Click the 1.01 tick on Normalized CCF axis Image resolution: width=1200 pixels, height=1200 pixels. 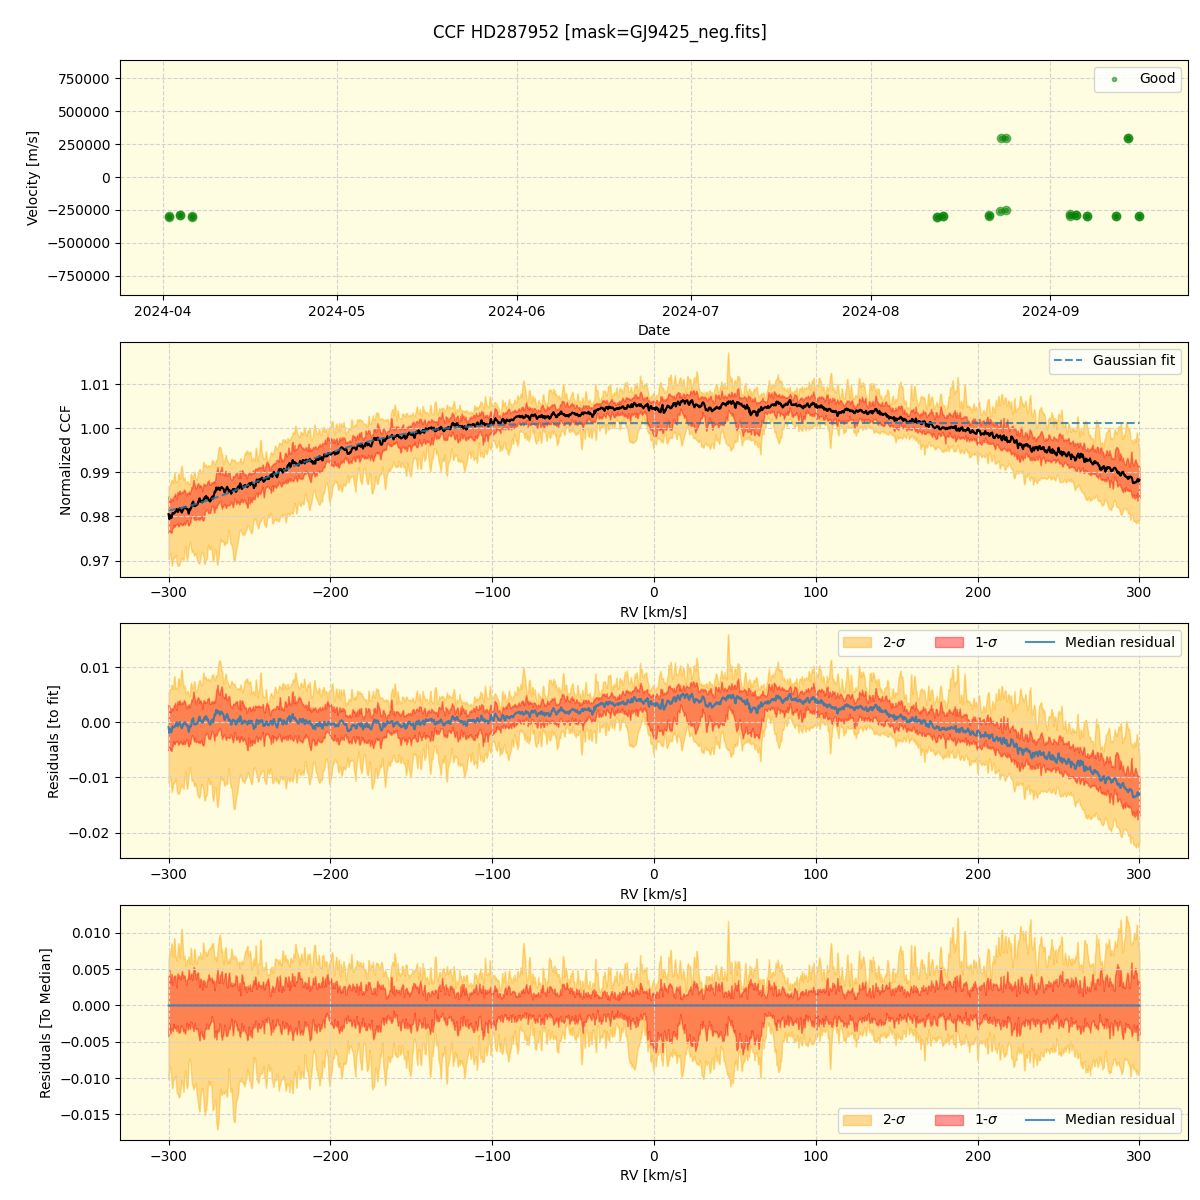(96, 385)
